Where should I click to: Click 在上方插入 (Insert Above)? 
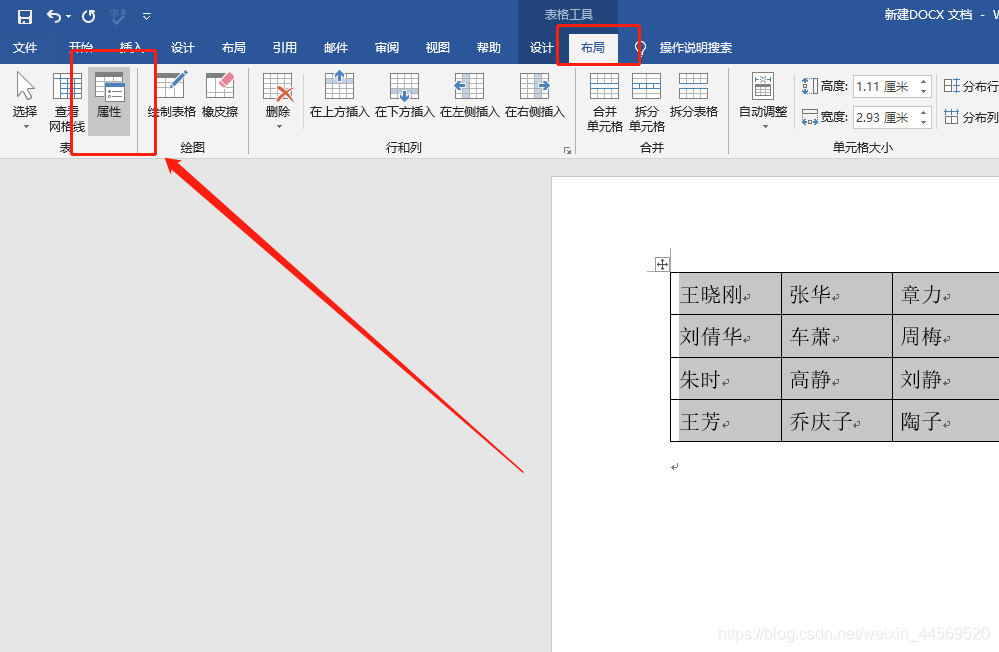pos(340,96)
